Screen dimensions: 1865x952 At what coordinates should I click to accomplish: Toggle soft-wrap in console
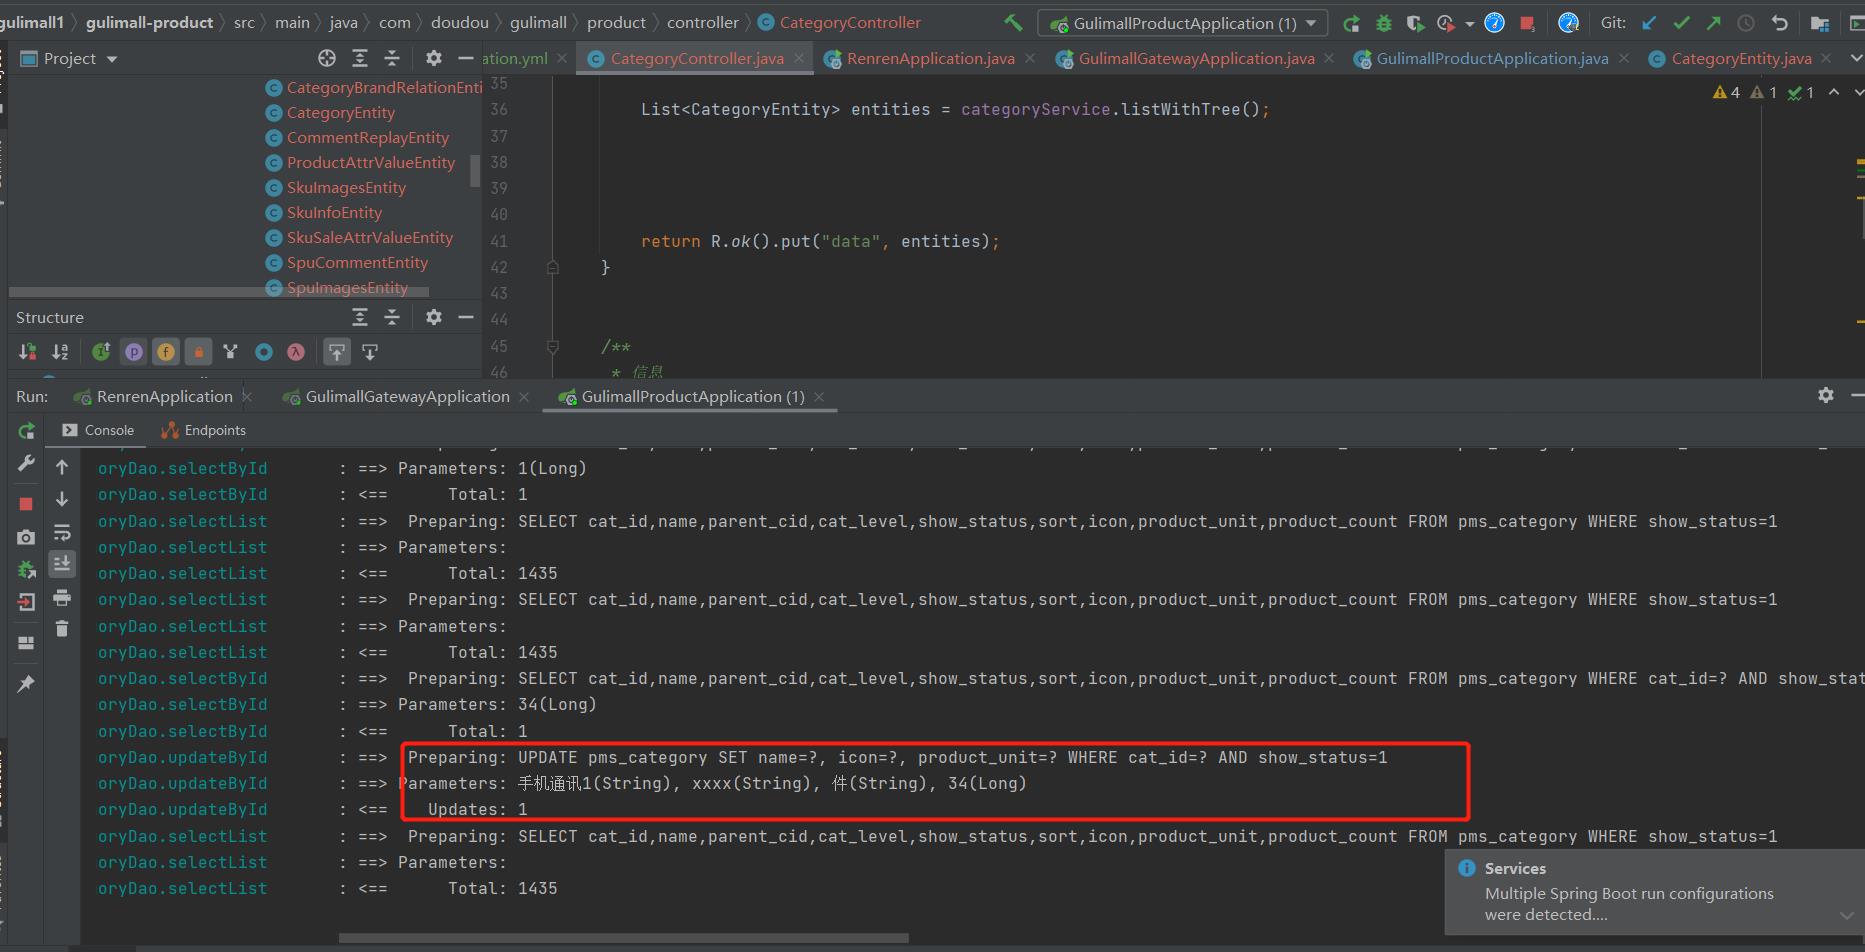(62, 533)
